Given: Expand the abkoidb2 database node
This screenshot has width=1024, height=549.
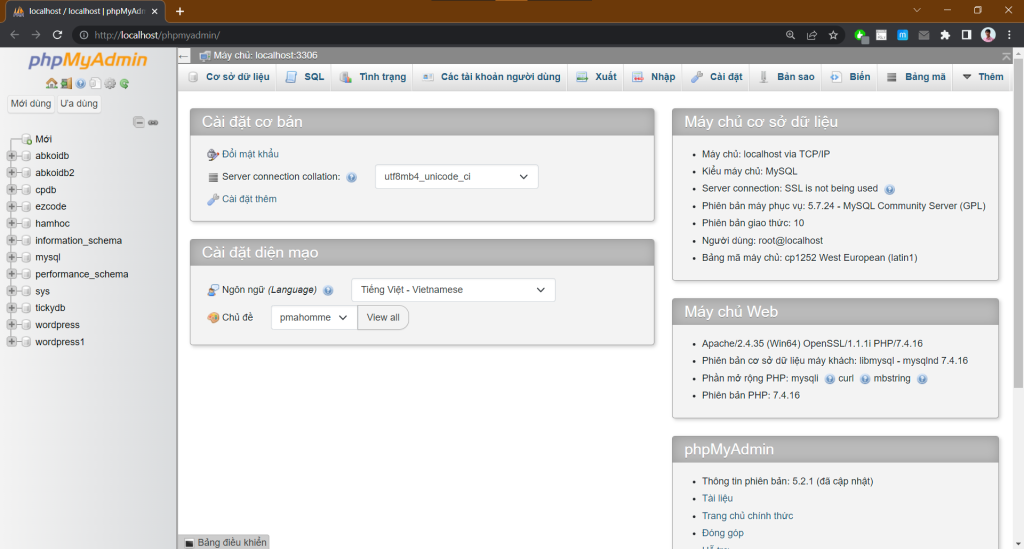Looking at the screenshot, I should pos(11,173).
